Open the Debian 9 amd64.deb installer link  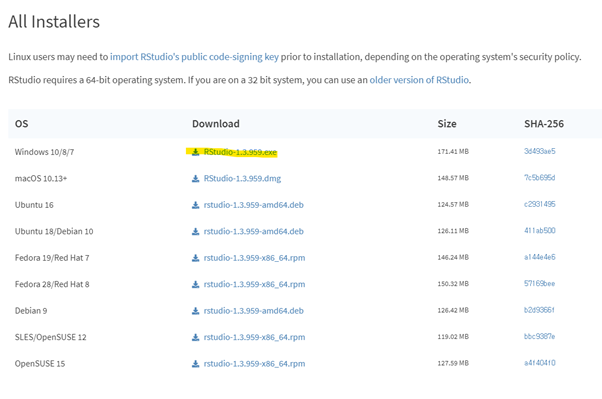coord(253,311)
